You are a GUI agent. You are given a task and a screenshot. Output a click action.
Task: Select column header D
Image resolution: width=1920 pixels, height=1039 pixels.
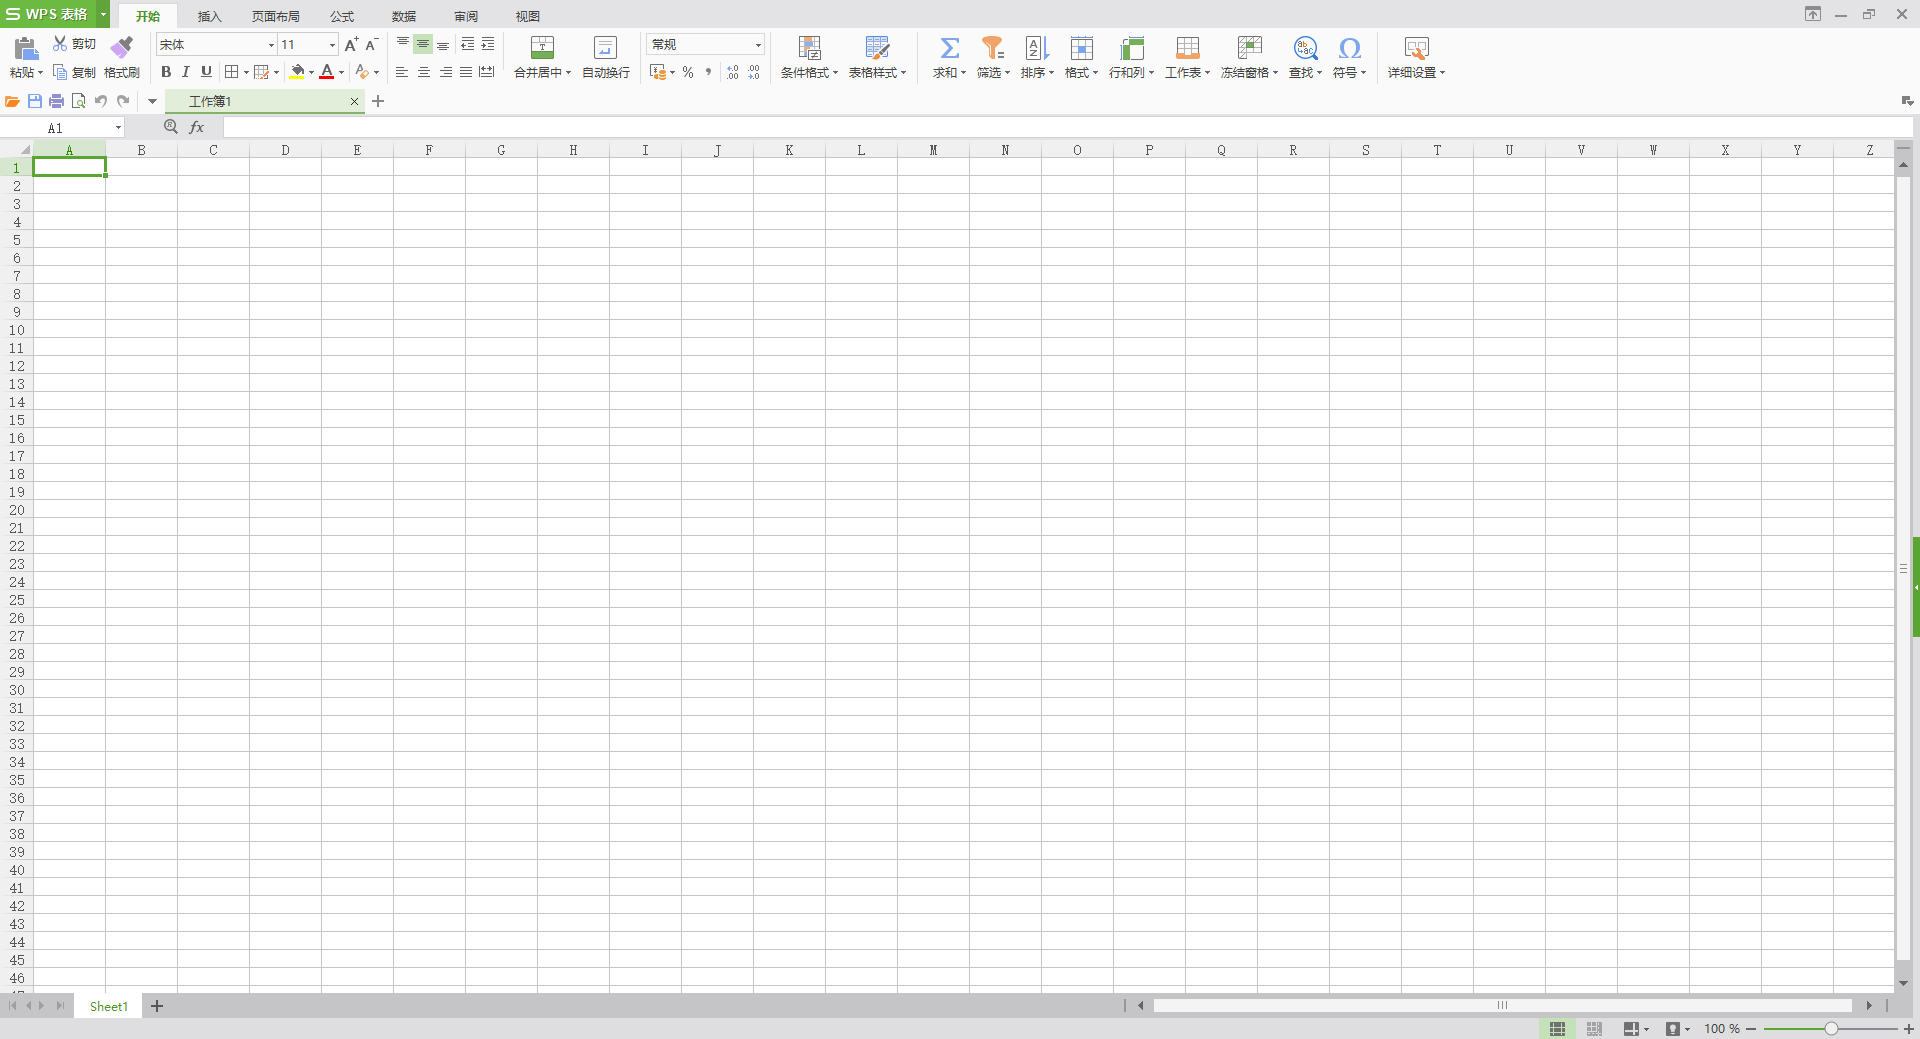click(285, 150)
